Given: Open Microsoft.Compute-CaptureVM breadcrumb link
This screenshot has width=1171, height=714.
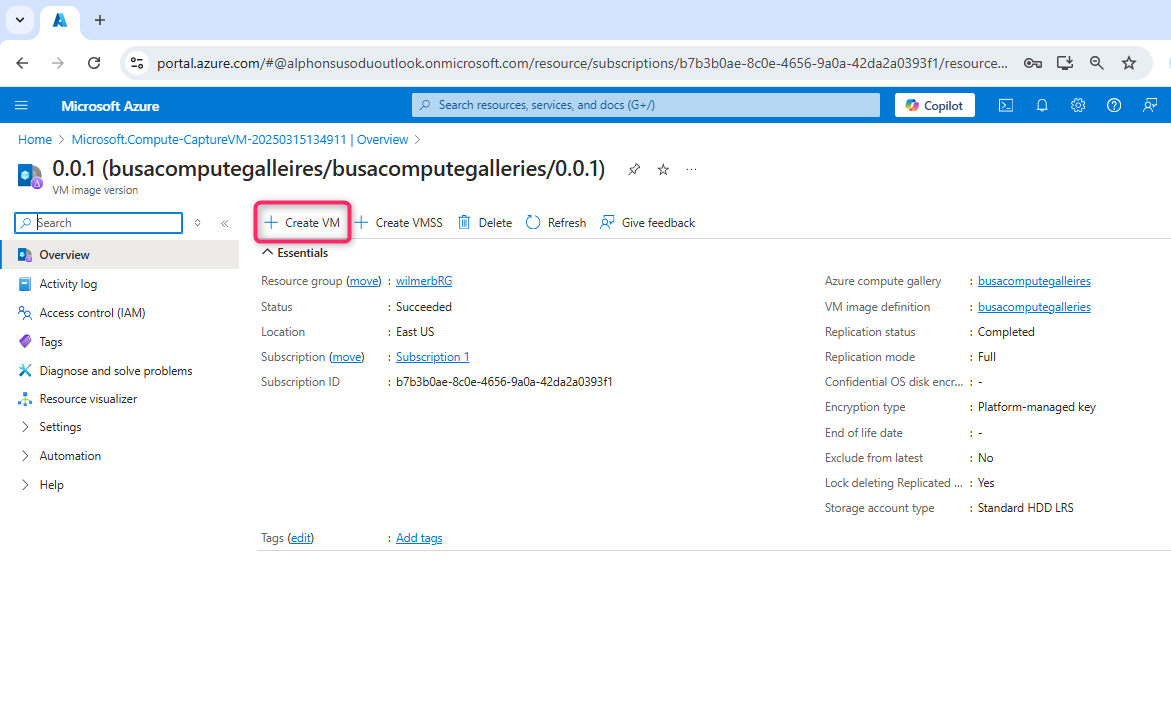Looking at the screenshot, I should (x=240, y=140).
